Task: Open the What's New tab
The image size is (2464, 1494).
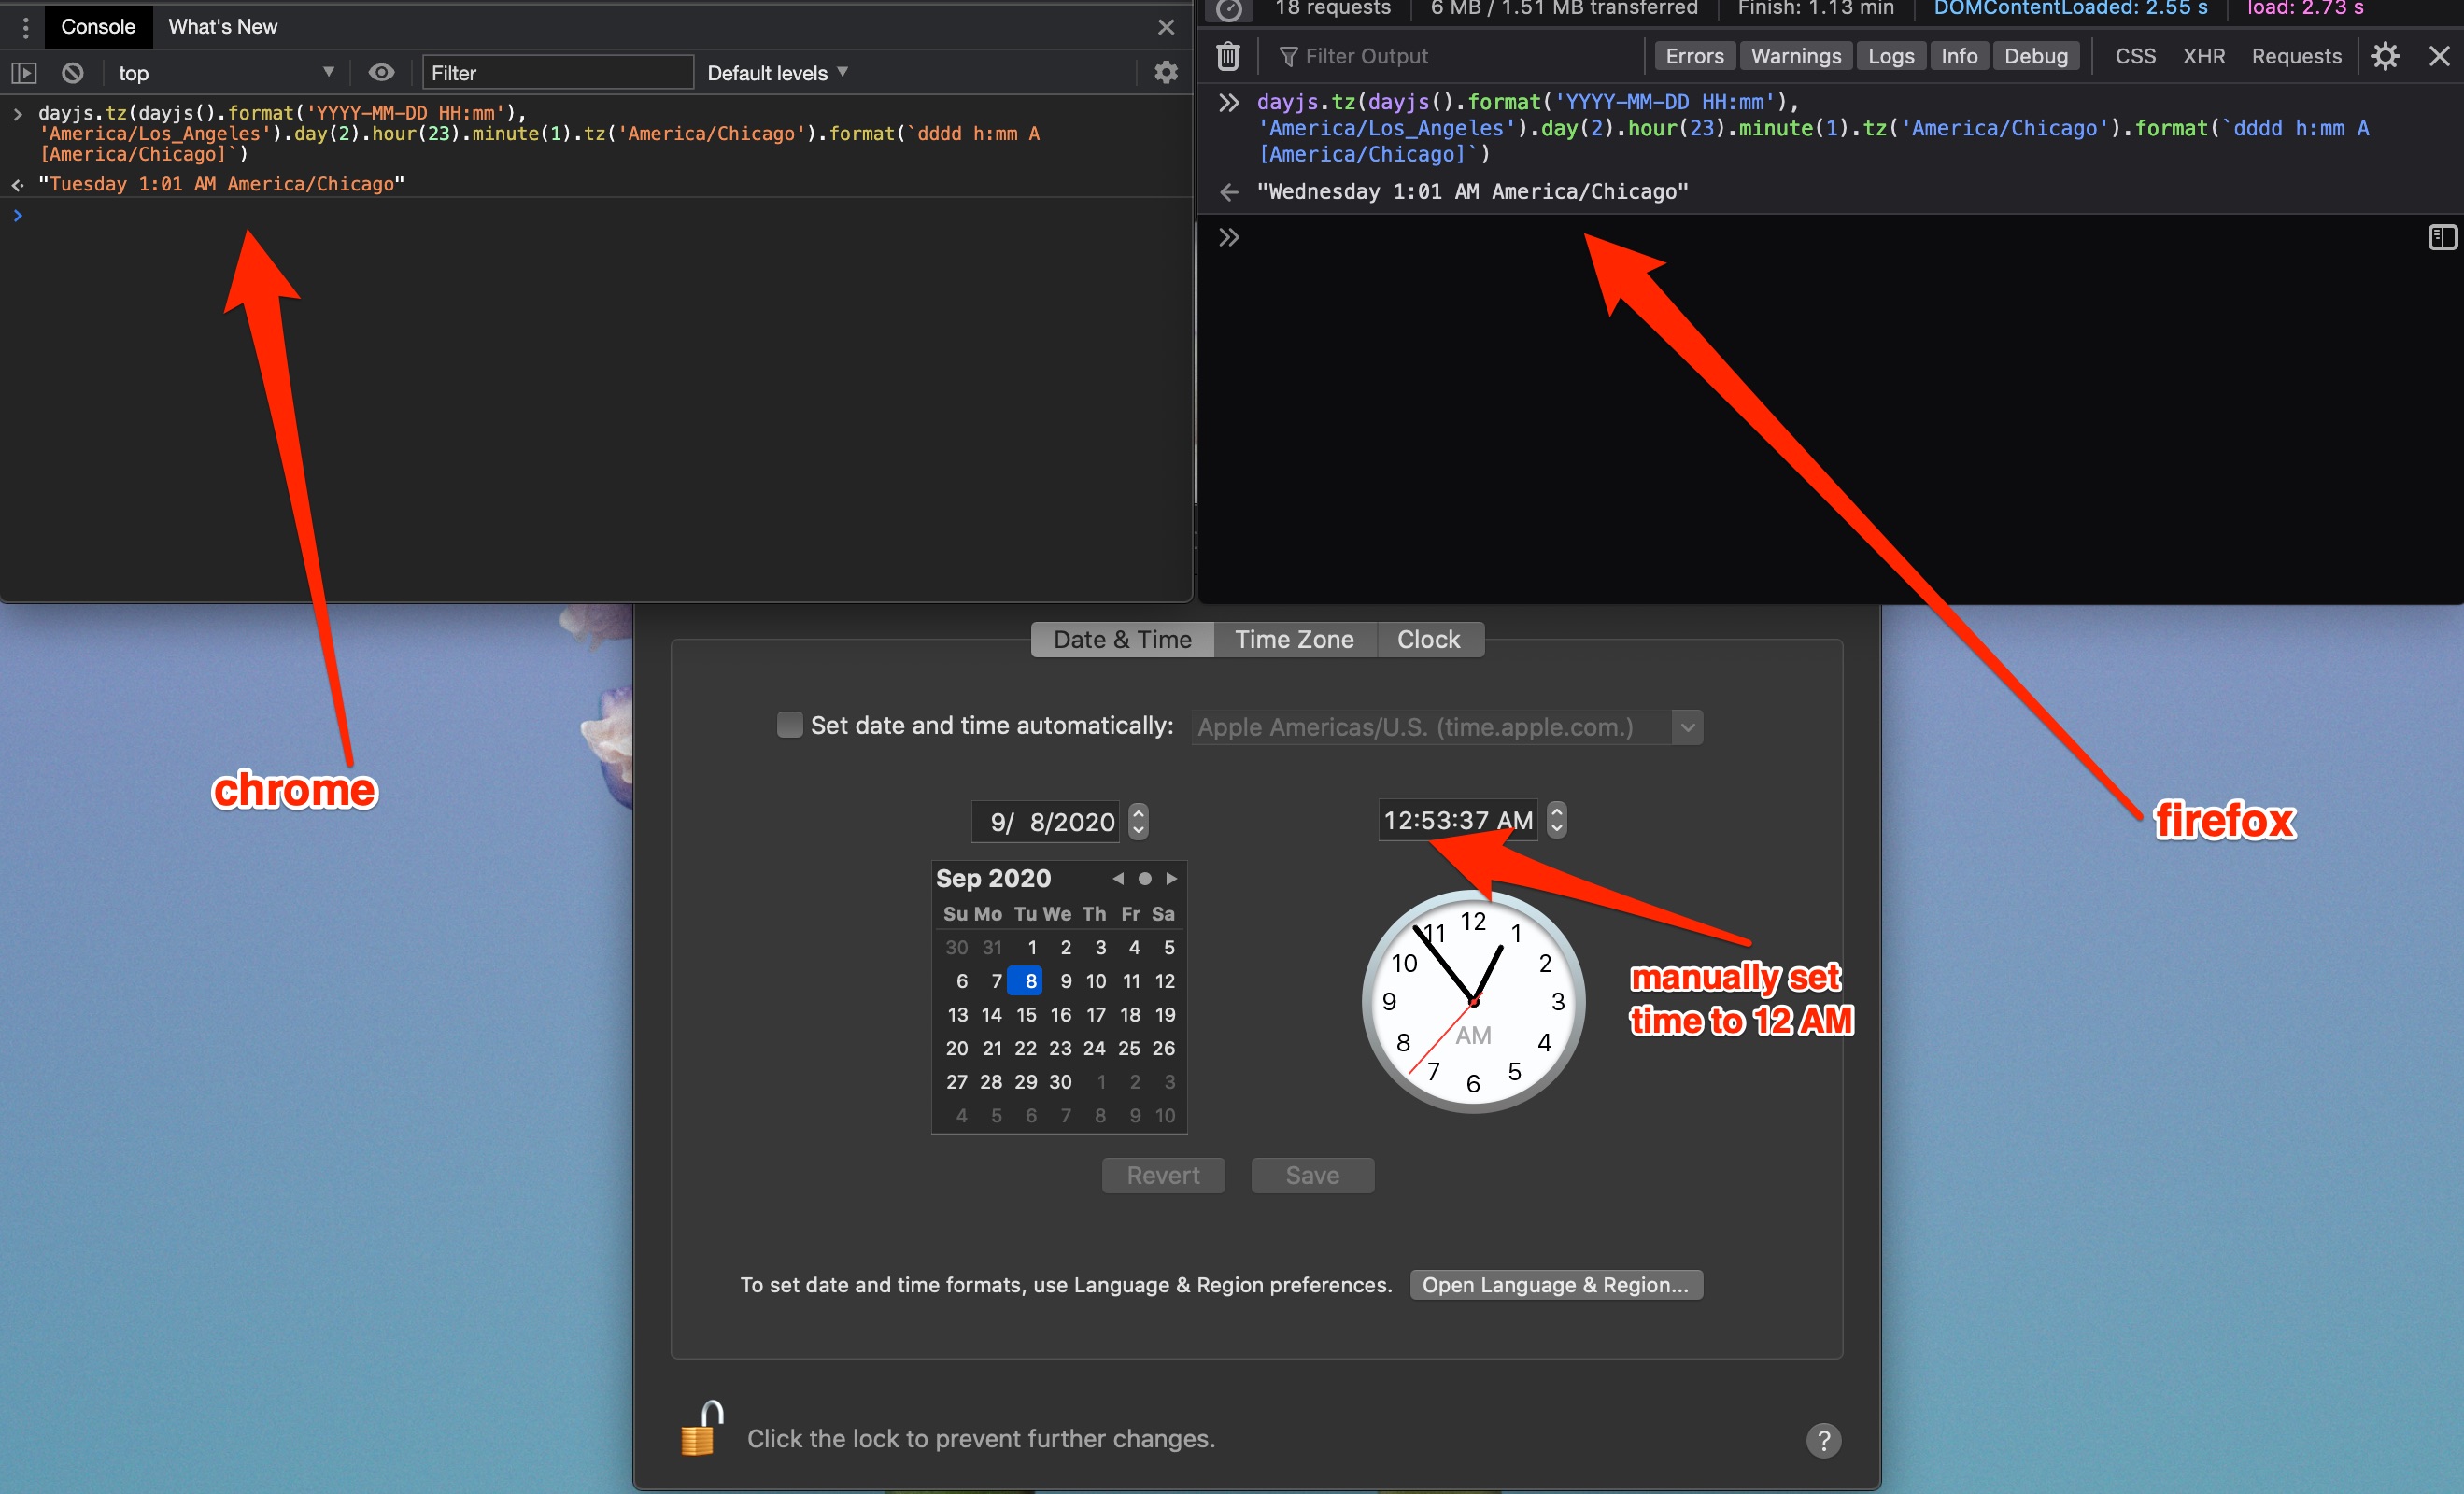Action: click(222, 27)
